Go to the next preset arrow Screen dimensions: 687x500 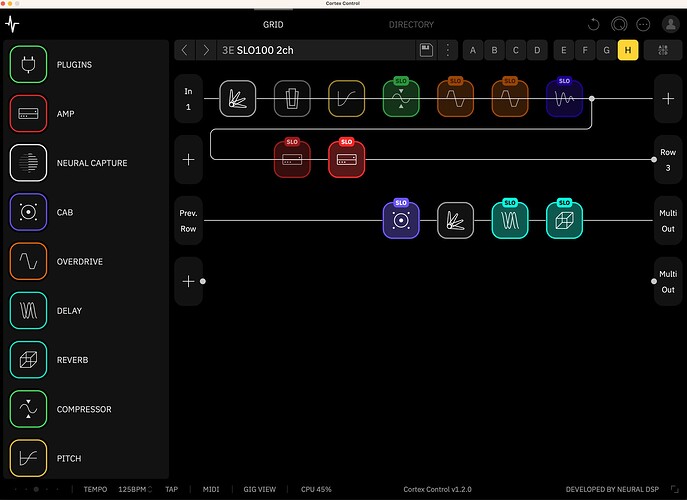pyautogui.click(x=206, y=50)
